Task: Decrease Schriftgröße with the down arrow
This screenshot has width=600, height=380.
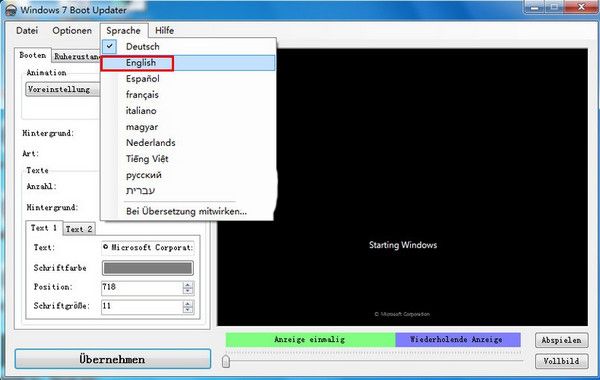Action: (x=188, y=310)
